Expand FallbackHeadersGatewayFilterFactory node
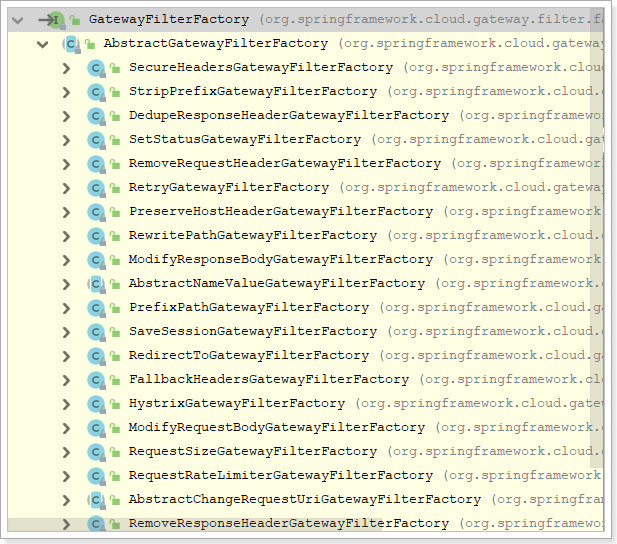The width and height of the screenshot is (617, 544). coord(66,381)
